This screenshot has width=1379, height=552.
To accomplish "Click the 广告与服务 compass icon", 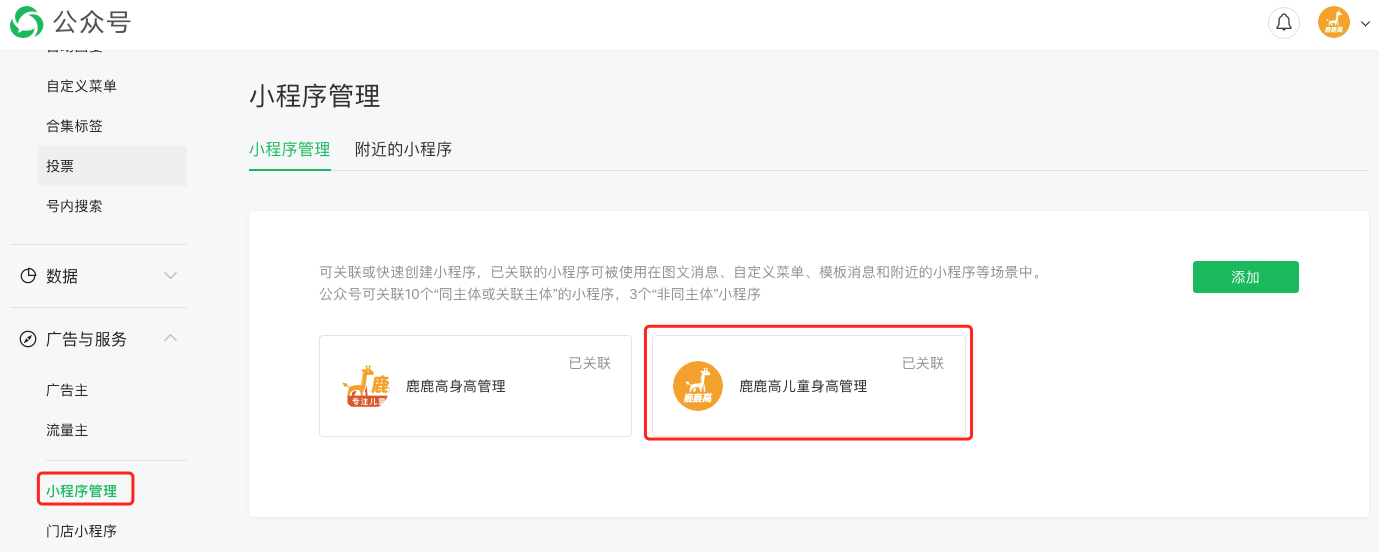I will coord(29,339).
